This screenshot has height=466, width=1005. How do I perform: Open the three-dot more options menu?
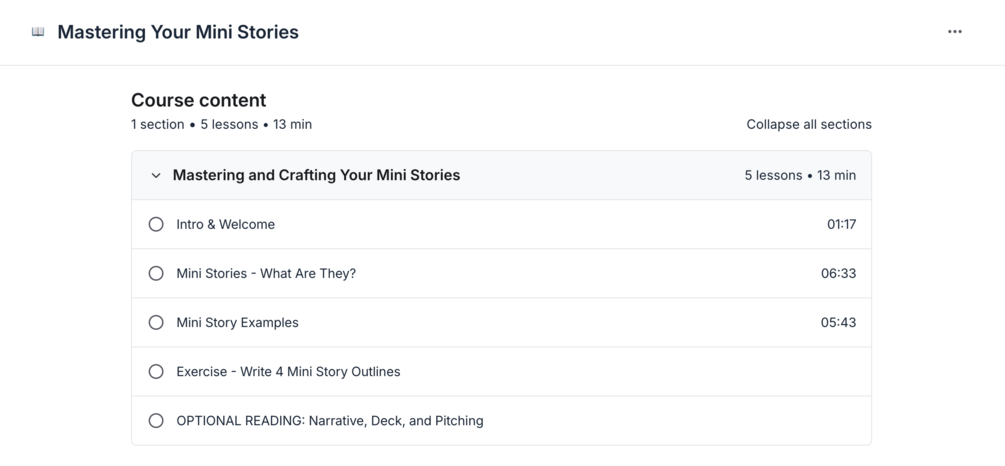tap(955, 32)
